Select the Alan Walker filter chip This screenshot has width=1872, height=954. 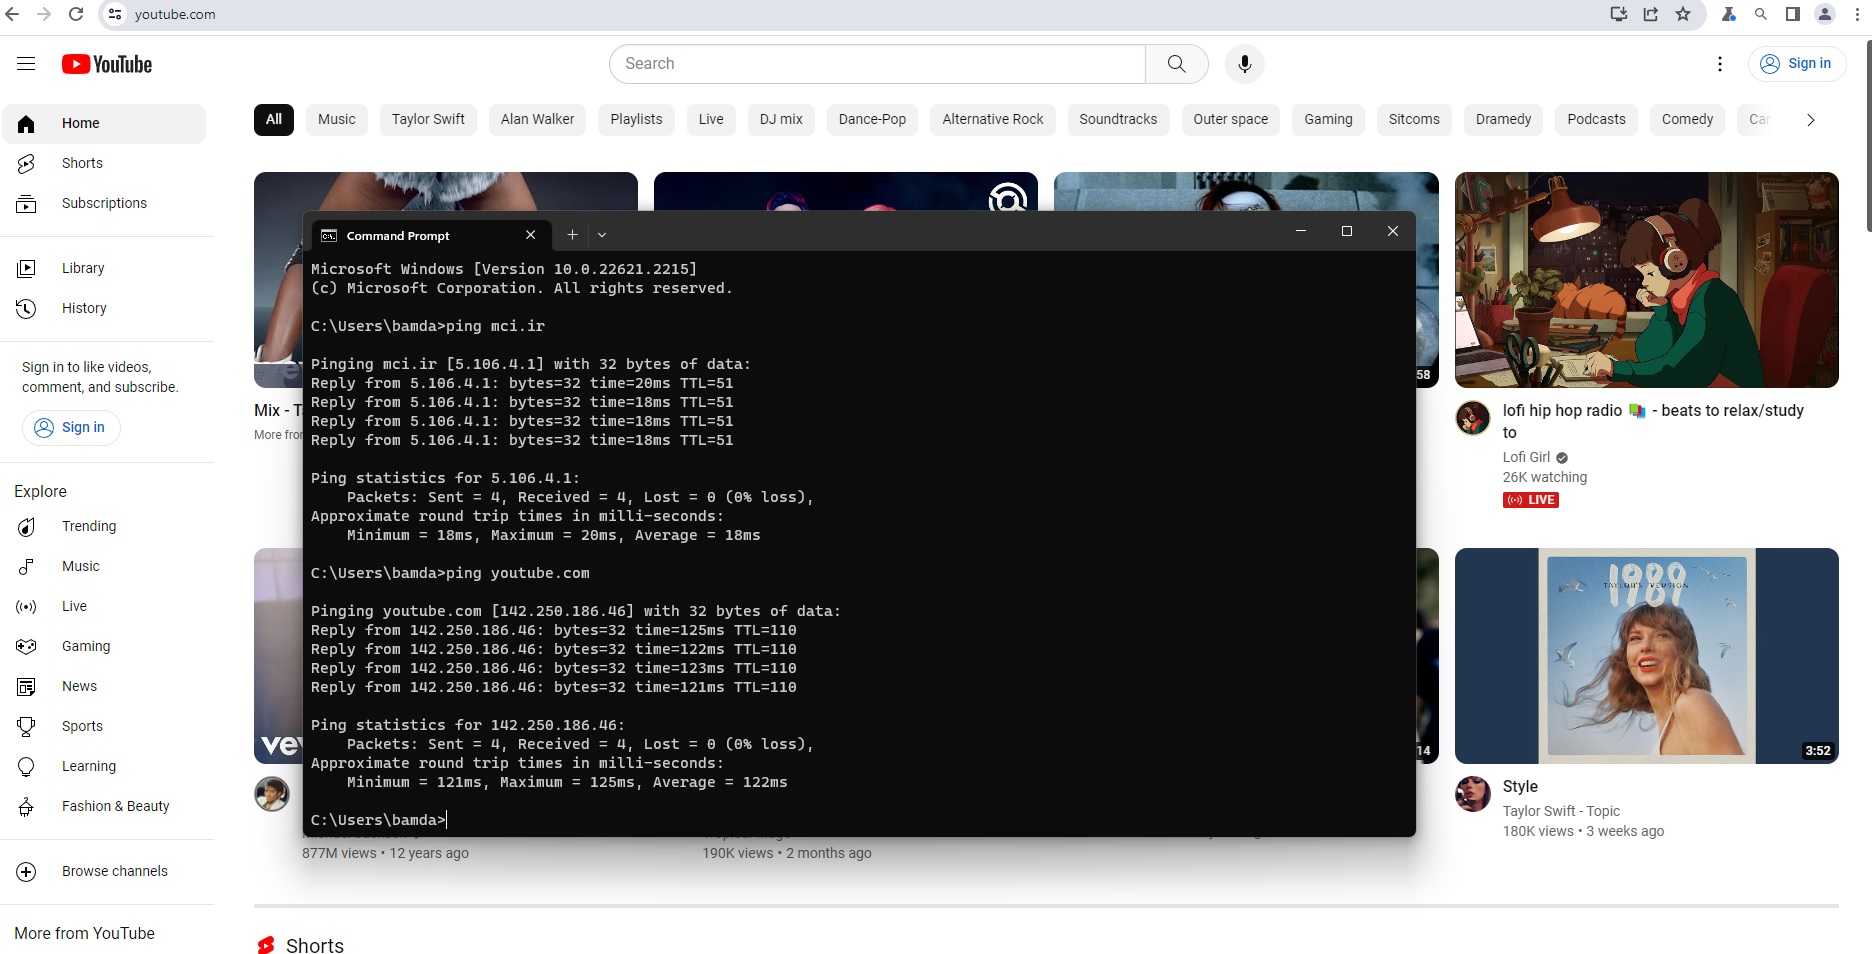538,119
